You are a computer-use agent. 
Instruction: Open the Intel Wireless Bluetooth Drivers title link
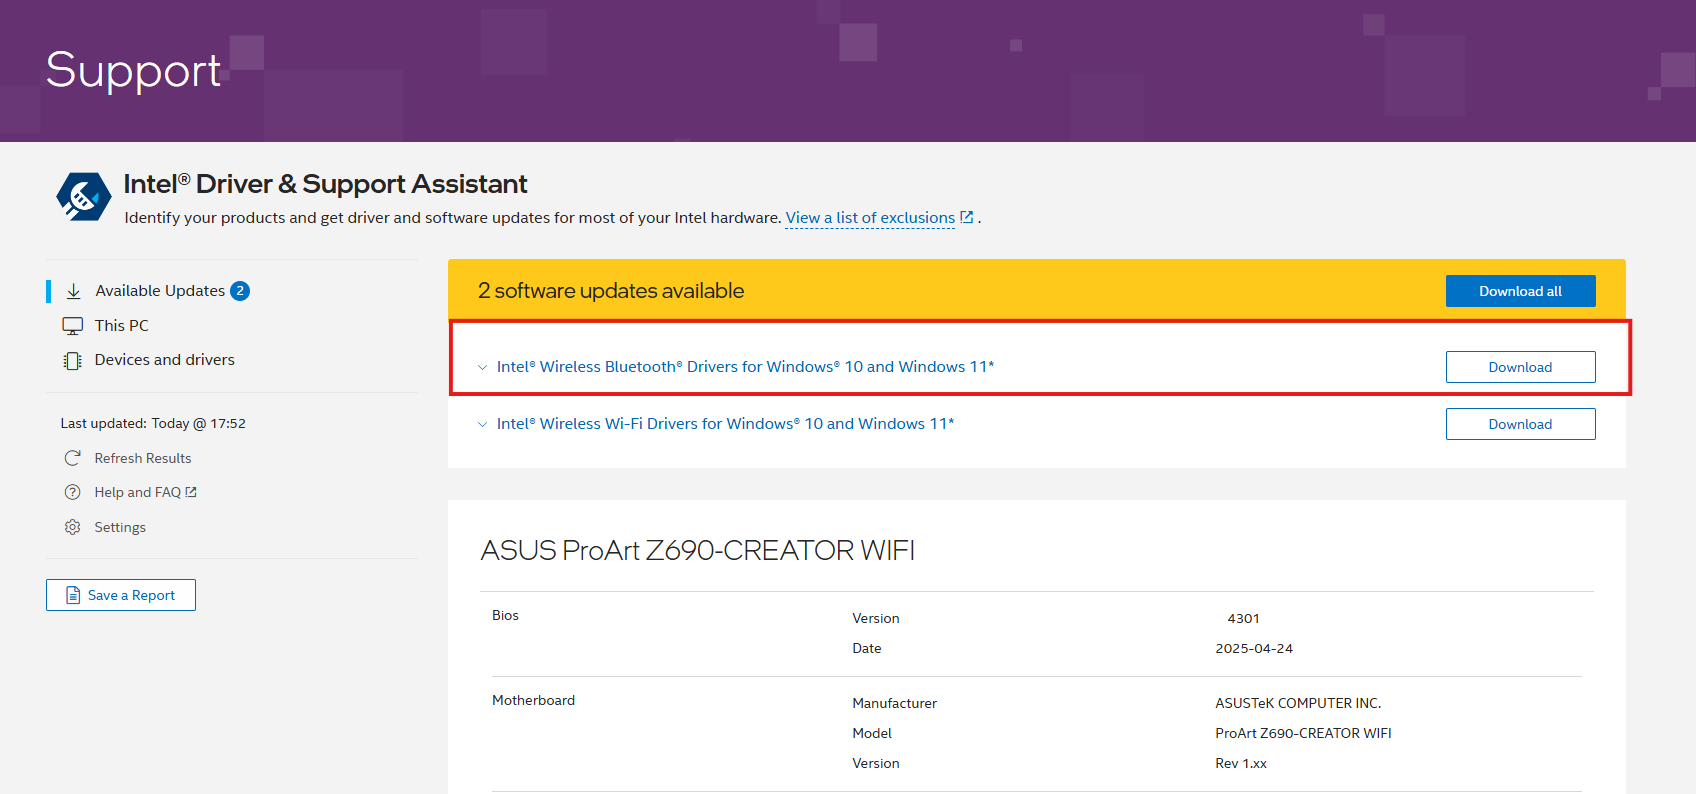pyautogui.click(x=745, y=367)
